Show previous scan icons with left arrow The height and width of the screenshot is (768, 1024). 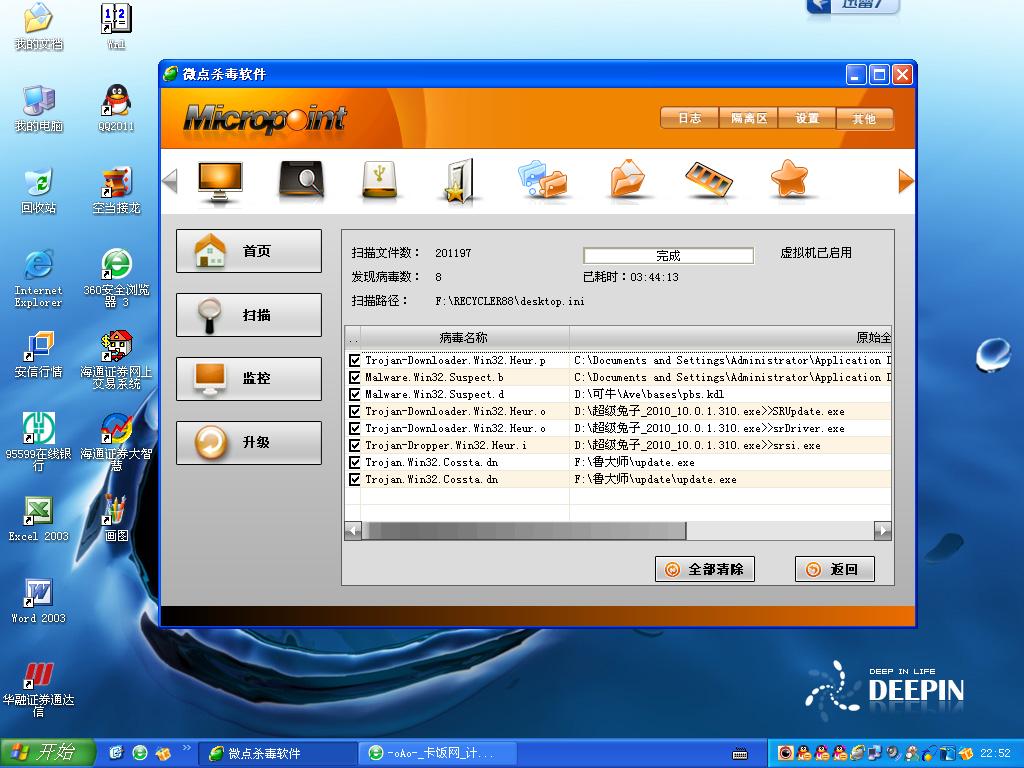click(x=170, y=181)
